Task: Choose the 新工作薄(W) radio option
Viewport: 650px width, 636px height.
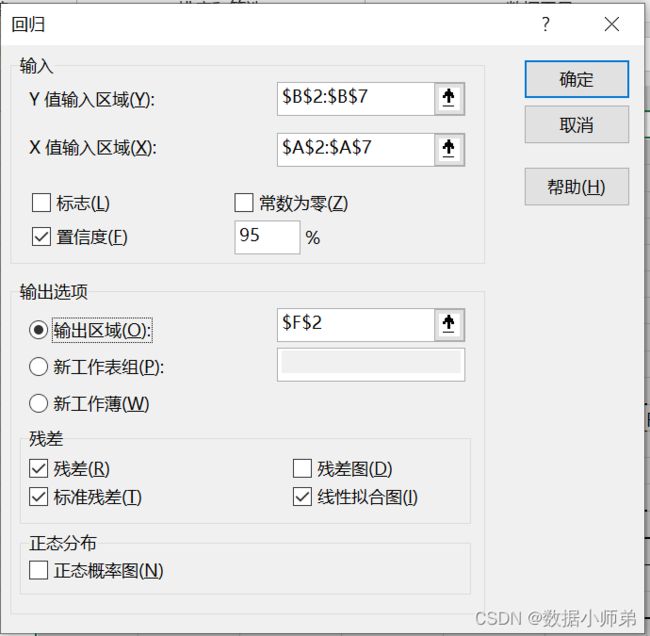Action: pos(39,403)
